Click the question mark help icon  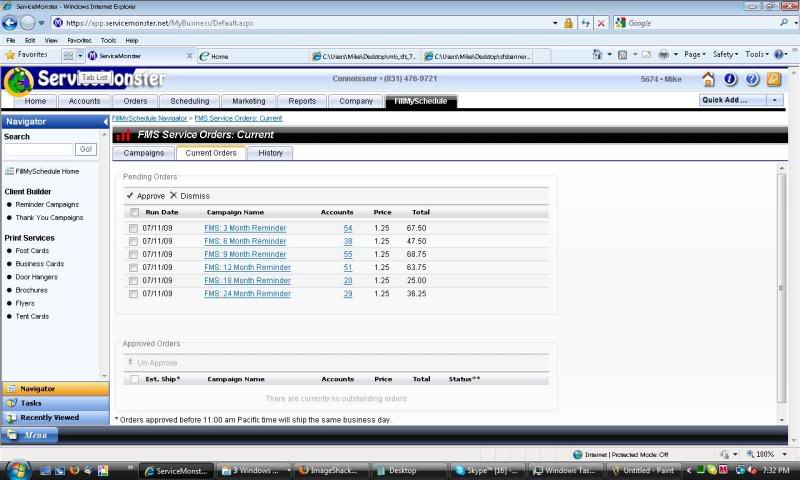(x=752, y=79)
